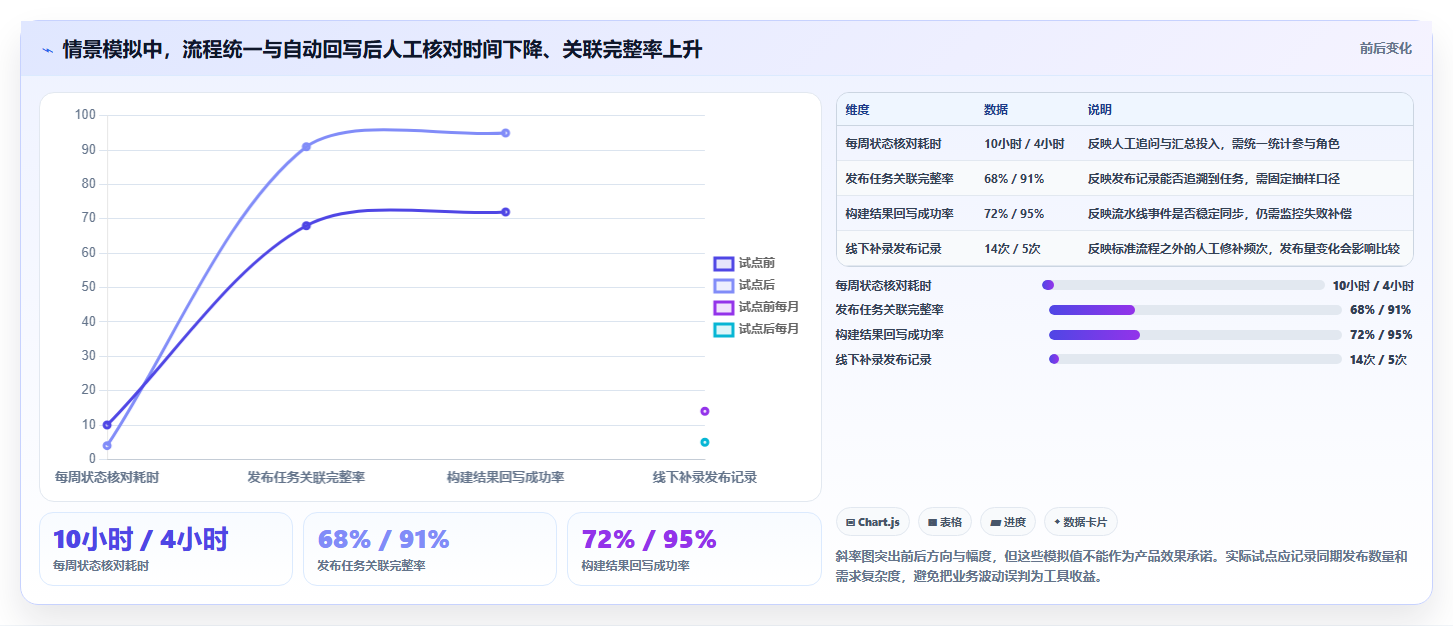Click table cell 14次 / 5次
1453x626 pixels.
1012,249
